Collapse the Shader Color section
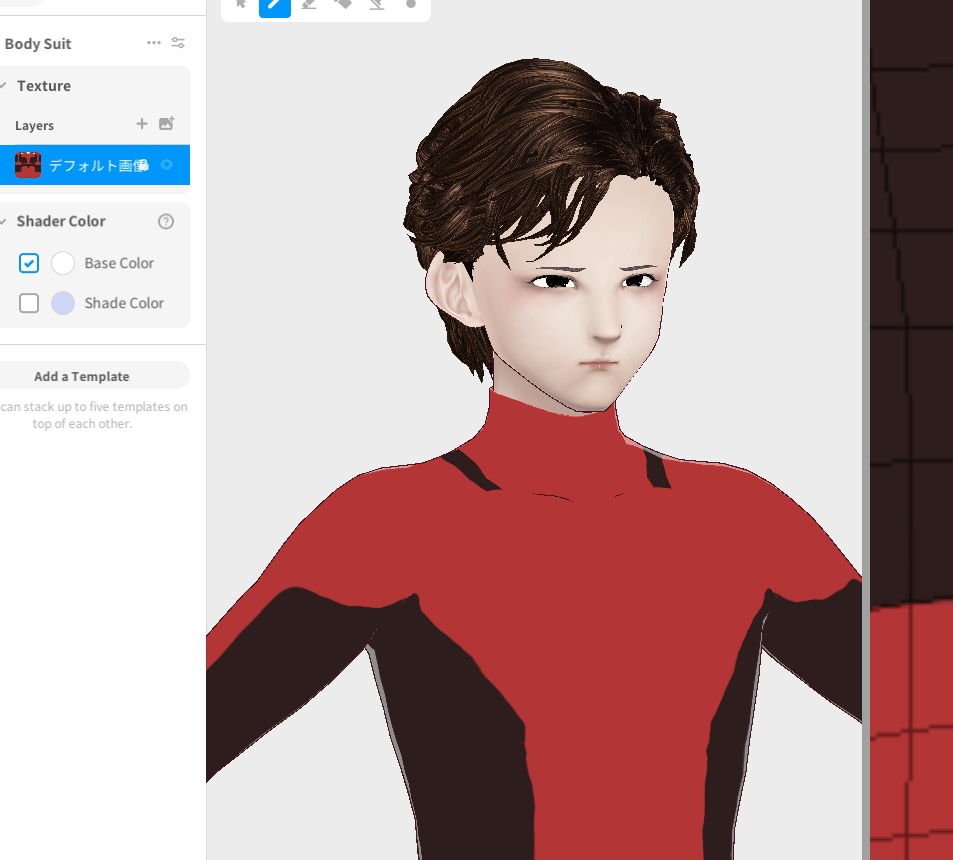Screen dimensions: 953x860 pos(4,221)
